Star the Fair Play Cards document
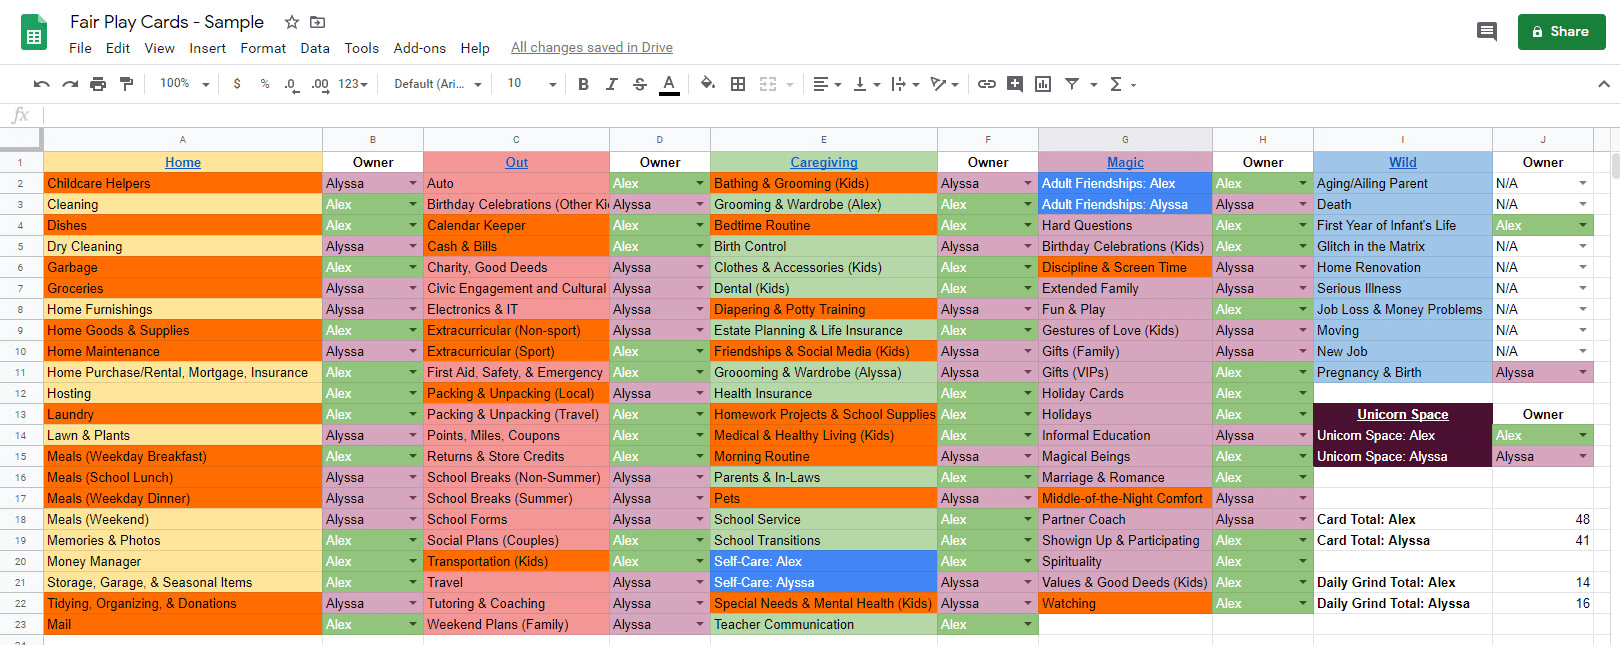Screen dimensions: 1620x645 tap(292, 22)
